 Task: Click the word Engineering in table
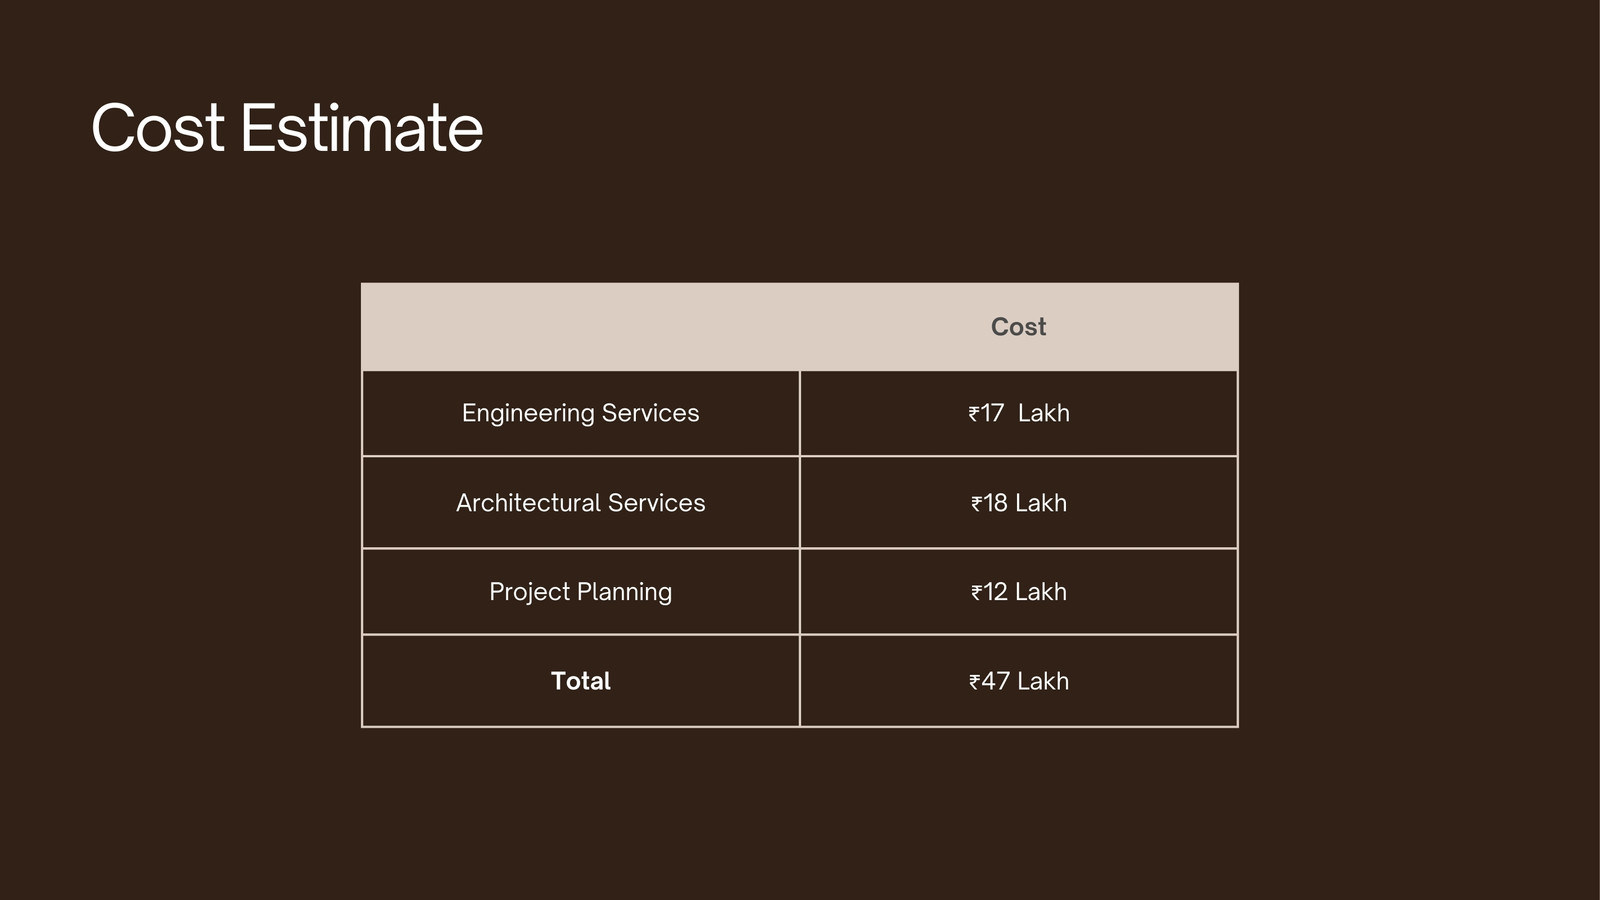528,414
